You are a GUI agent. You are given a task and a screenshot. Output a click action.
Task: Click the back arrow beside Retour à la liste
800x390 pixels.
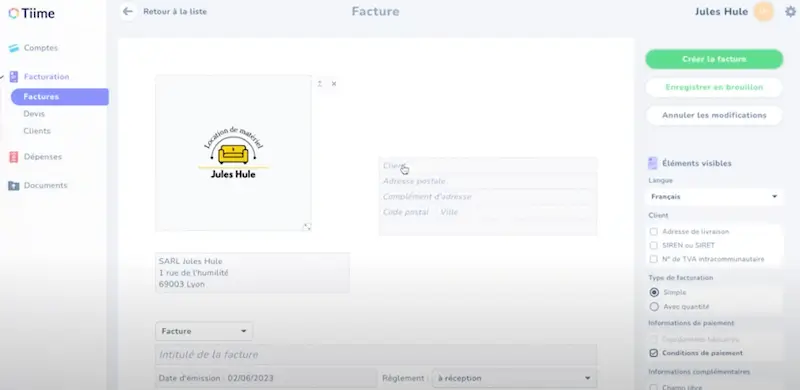(x=128, y=11)
